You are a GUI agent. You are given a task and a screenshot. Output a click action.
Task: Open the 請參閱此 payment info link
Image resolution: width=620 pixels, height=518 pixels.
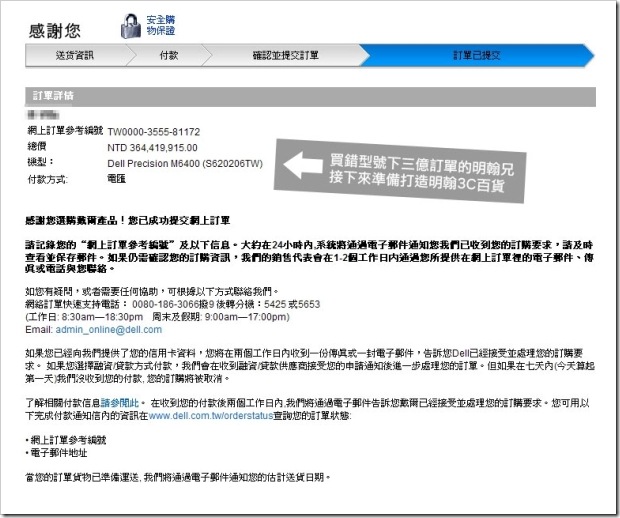tap(120, 403)
